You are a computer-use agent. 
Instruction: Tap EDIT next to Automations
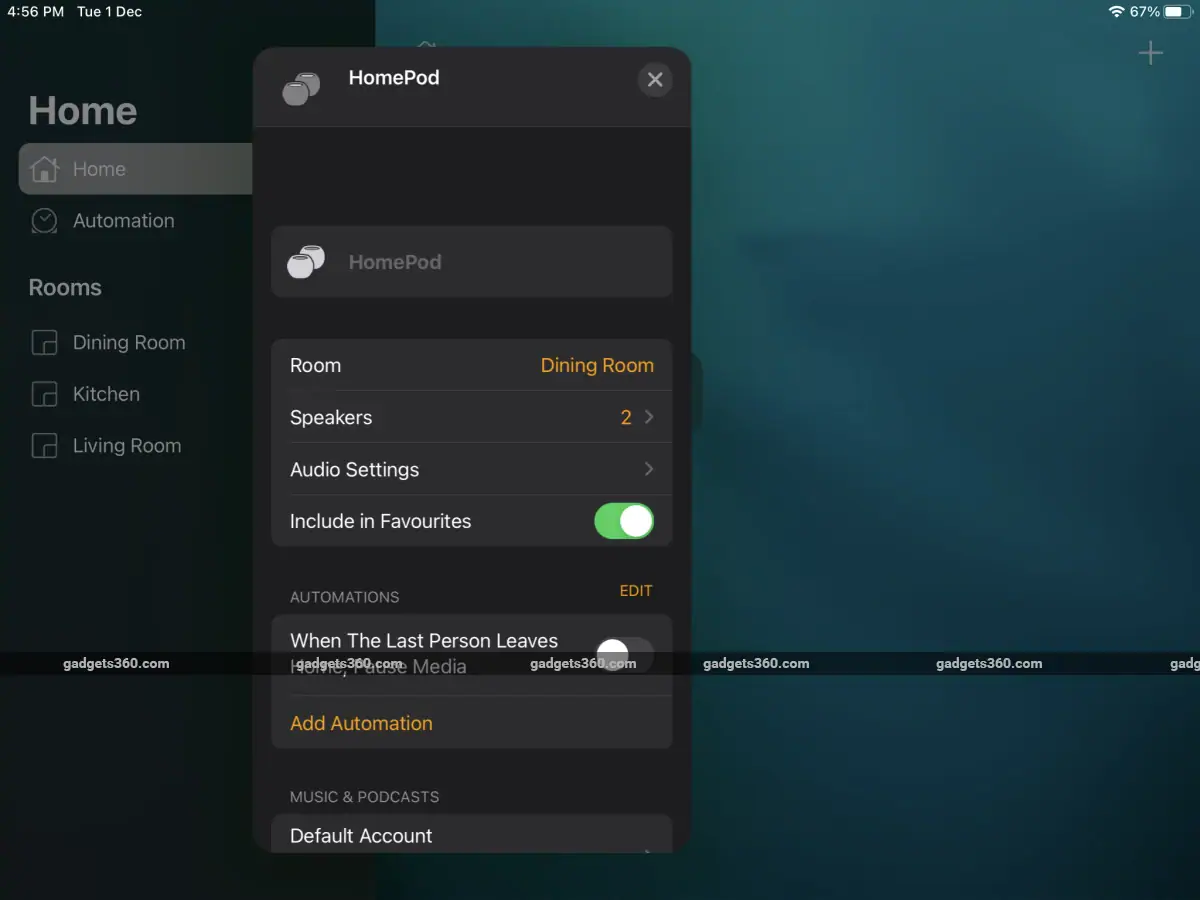tap(636, 591)
